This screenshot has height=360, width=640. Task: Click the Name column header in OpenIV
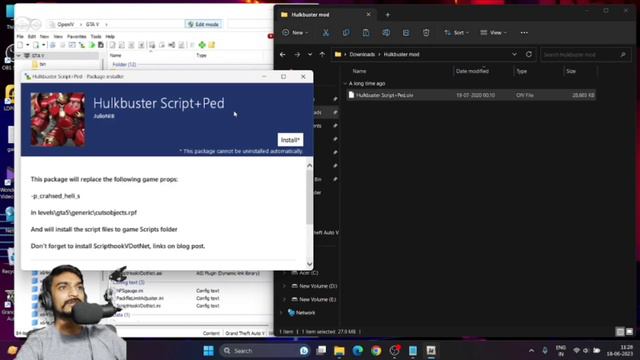pyautogui.click(x=116, y=55)
